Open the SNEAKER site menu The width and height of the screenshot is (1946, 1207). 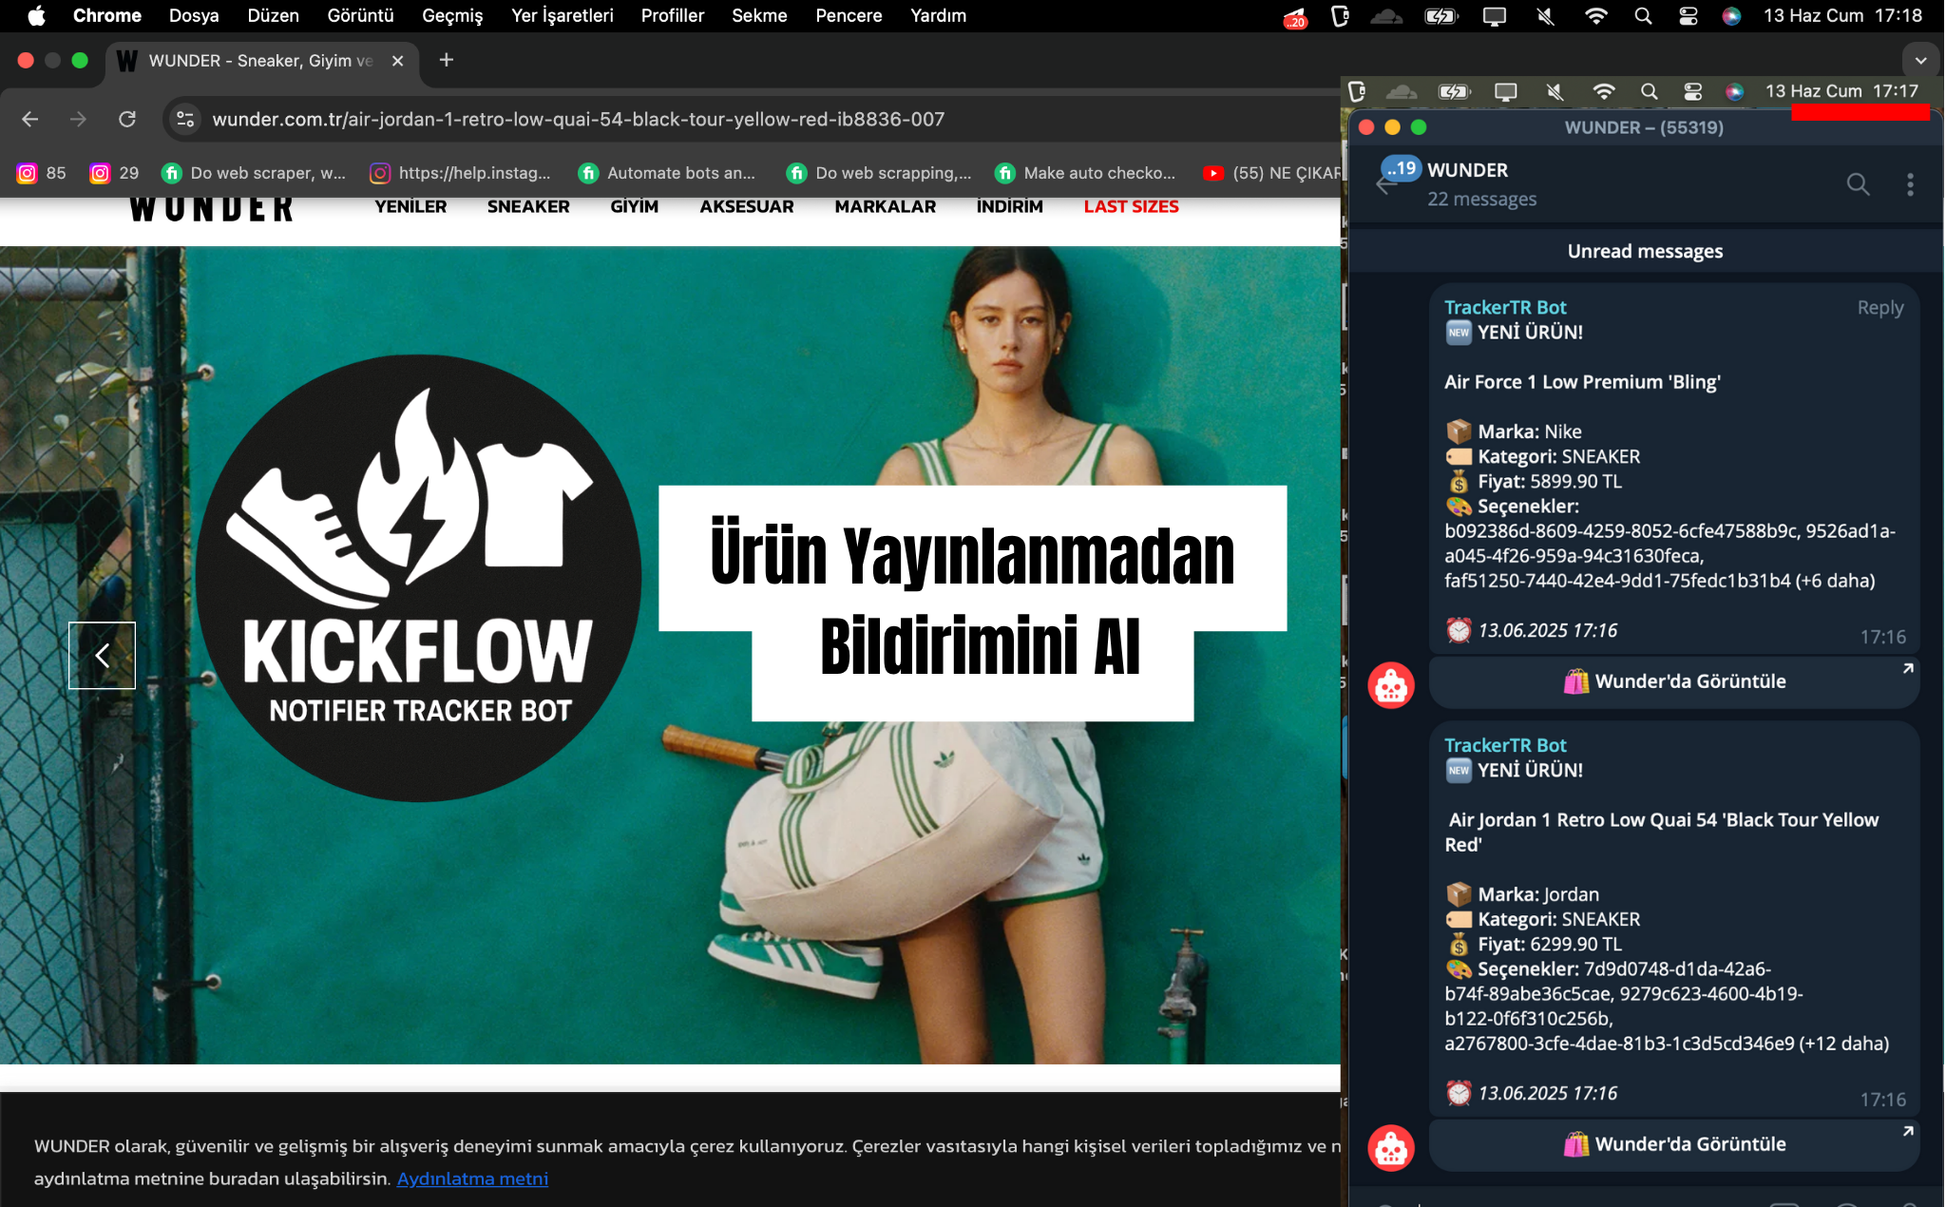pyautogui.click(x=528, y=207)
